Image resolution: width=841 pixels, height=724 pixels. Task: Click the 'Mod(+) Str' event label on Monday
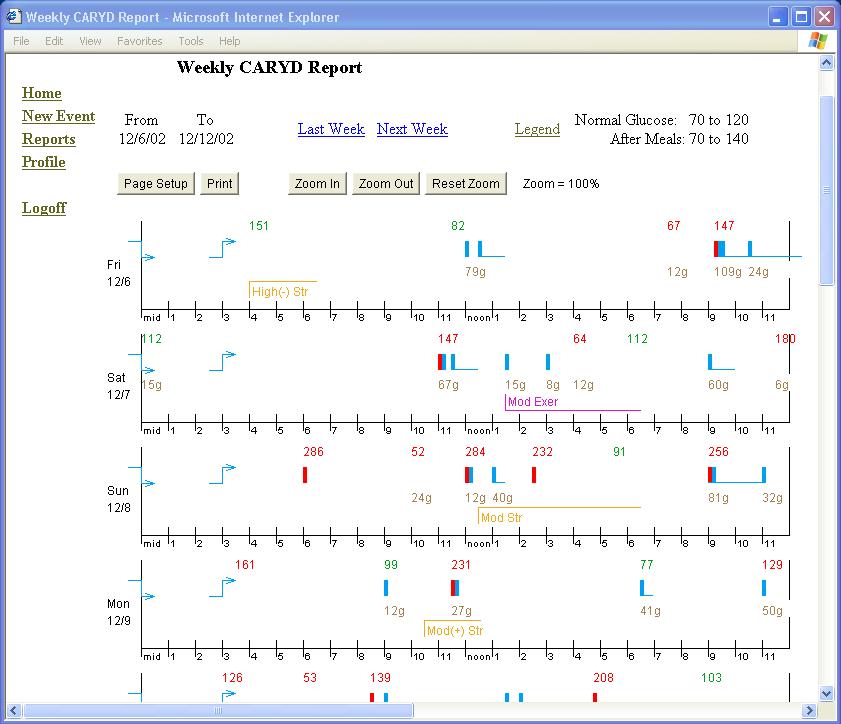455,631
